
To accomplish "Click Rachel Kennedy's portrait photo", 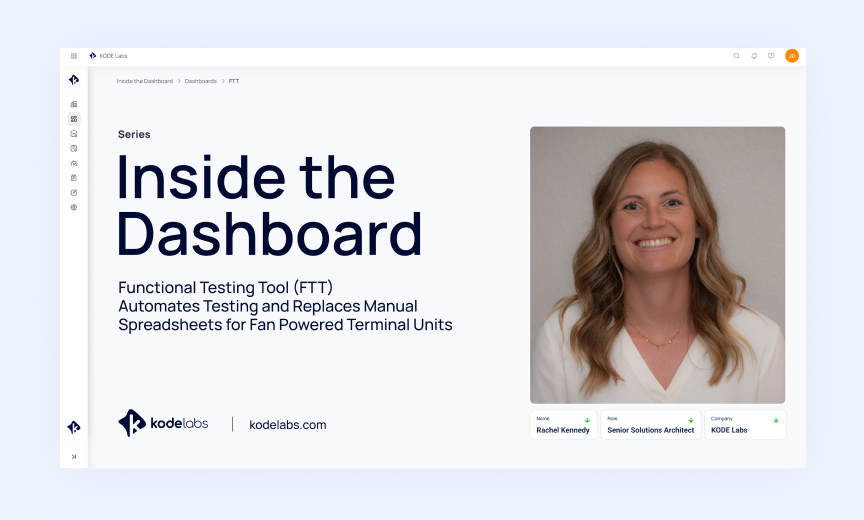I will pos(657,265).
